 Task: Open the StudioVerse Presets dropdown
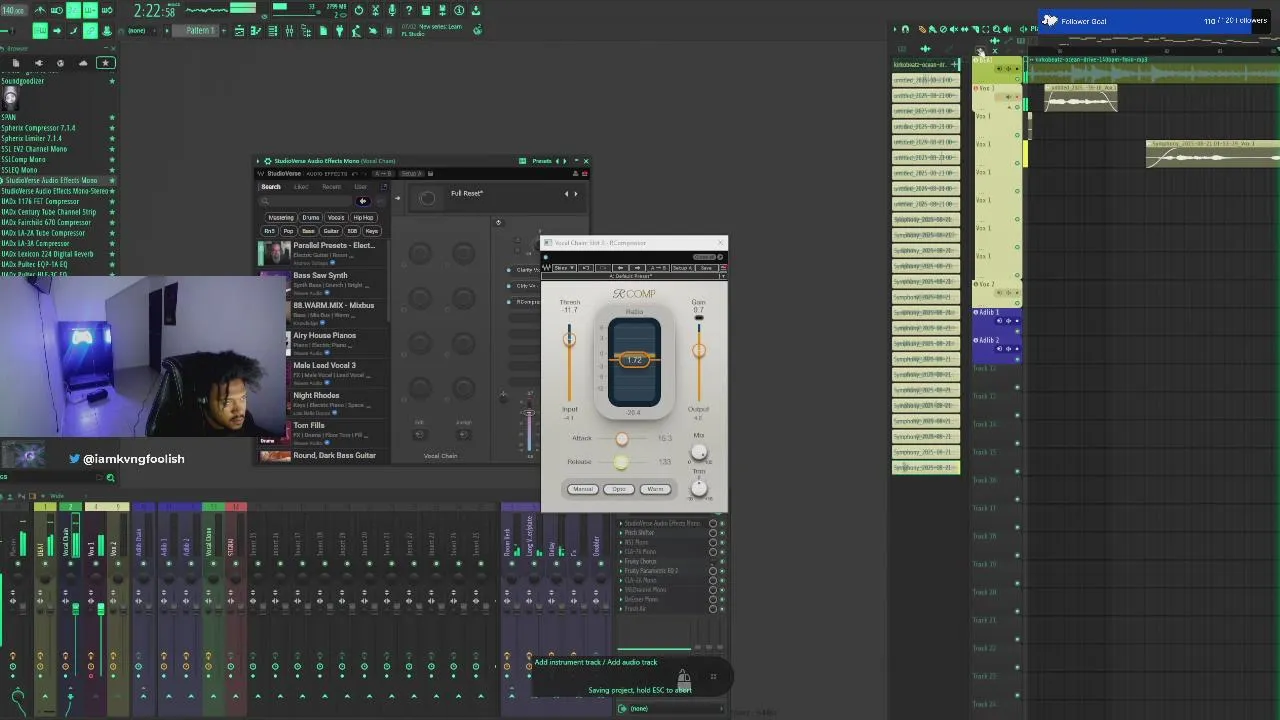click(542, 161)
